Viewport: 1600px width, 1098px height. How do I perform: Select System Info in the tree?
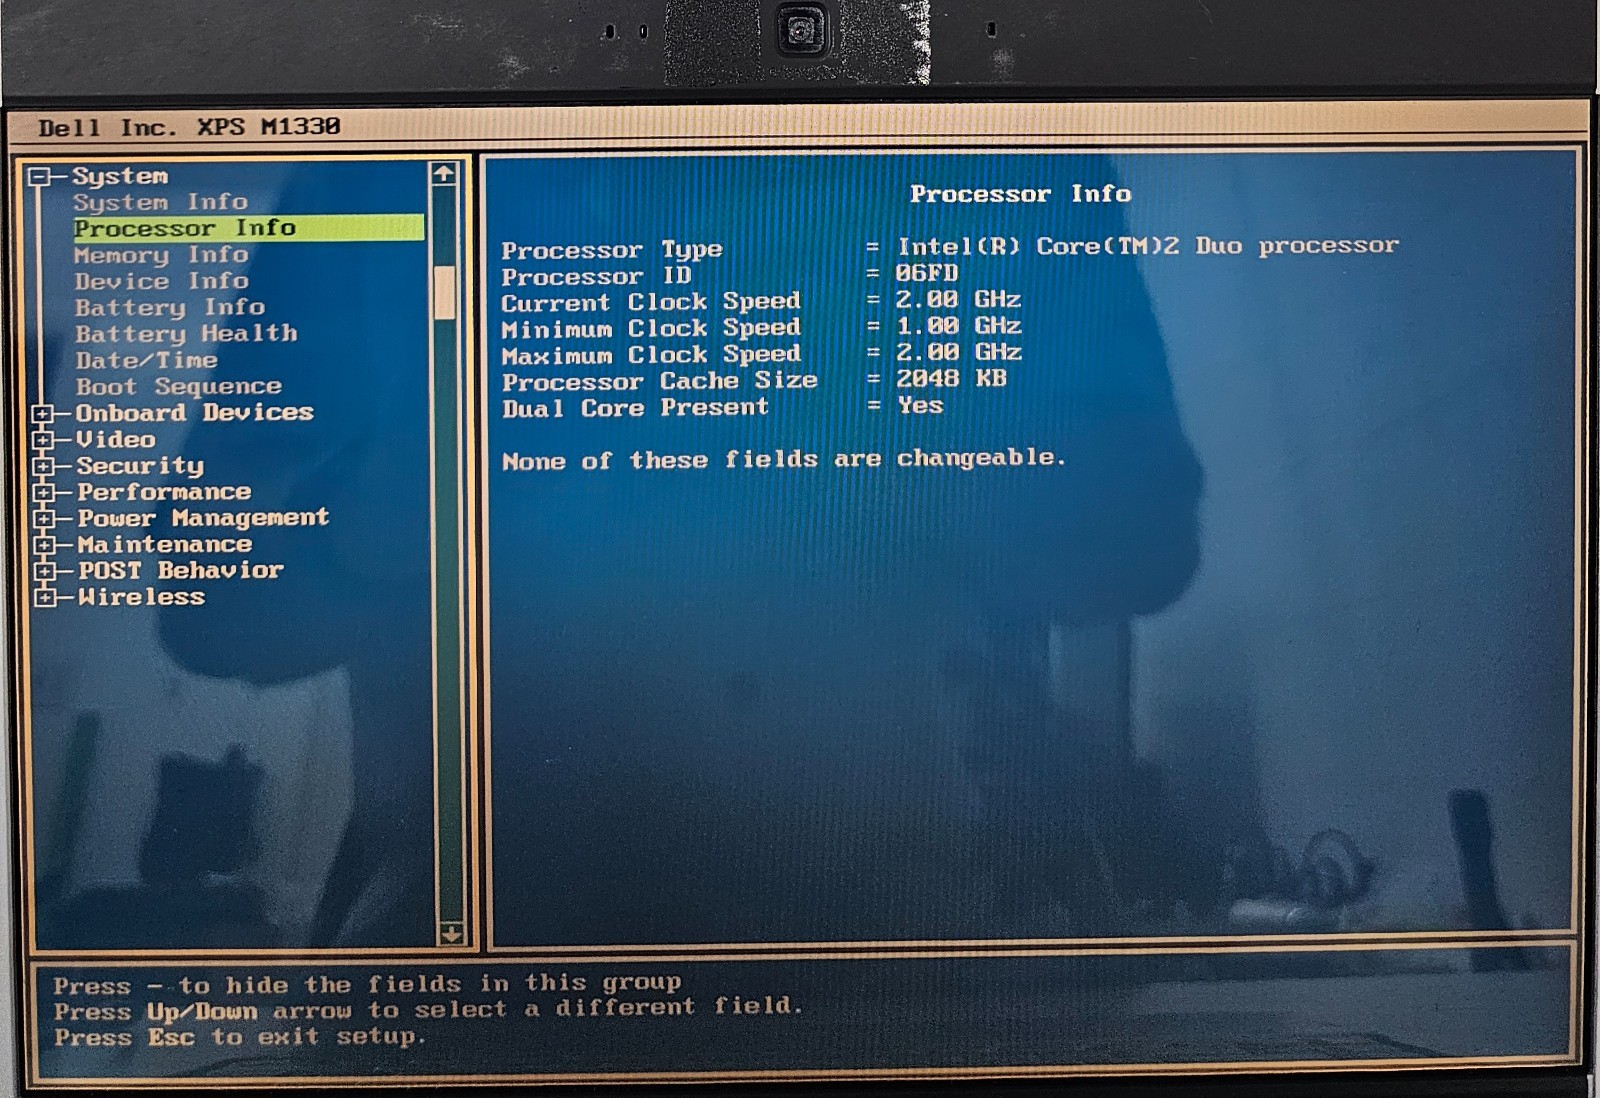pyautogui.click(x=160, y=202)
